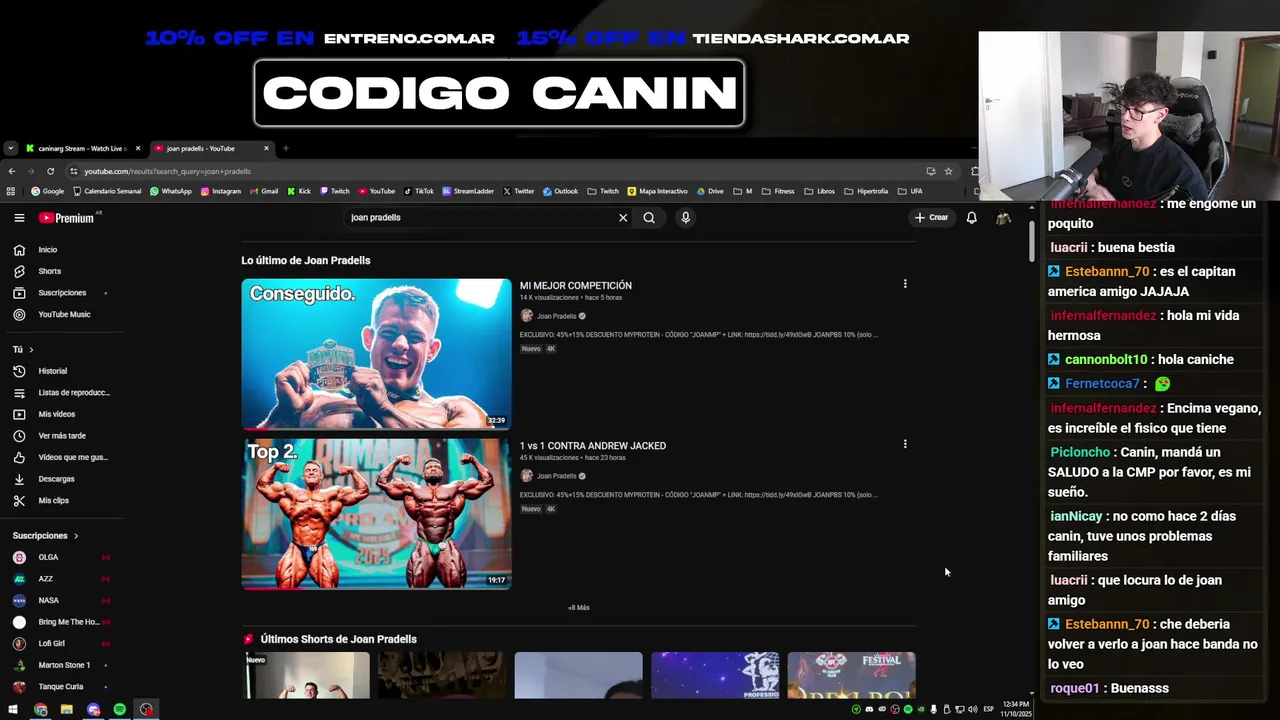Open Ver más tarde in the sidebar
The image size is (1280, 720).
(62, 436)
